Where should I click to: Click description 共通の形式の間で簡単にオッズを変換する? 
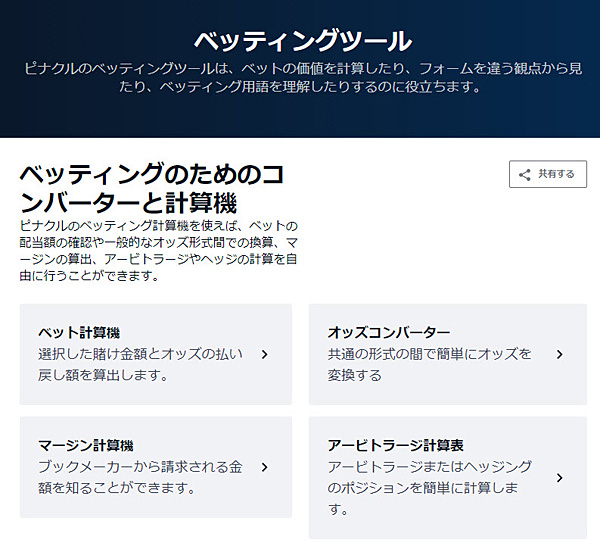point(430,365)
